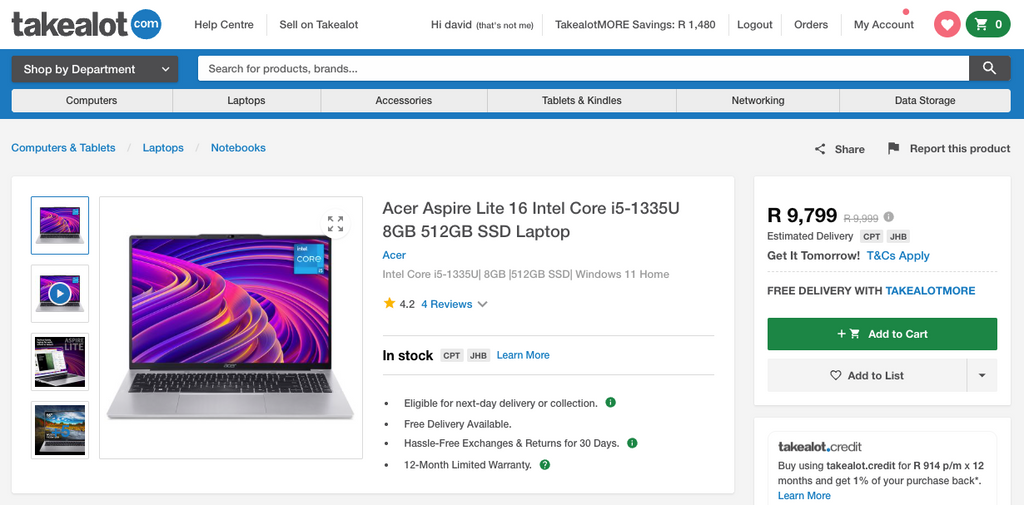This screenshot has height=505, width=1024.
Task: Click Report this product flag
Action: (x=893, y=148)
